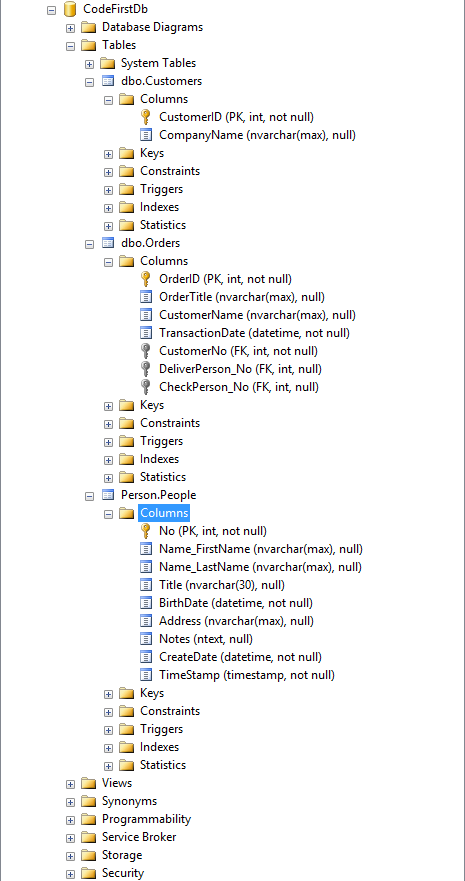Screen dimensions: 465x881
Task: Expand the Indexes node under Person.People
Action: point(108,747)
